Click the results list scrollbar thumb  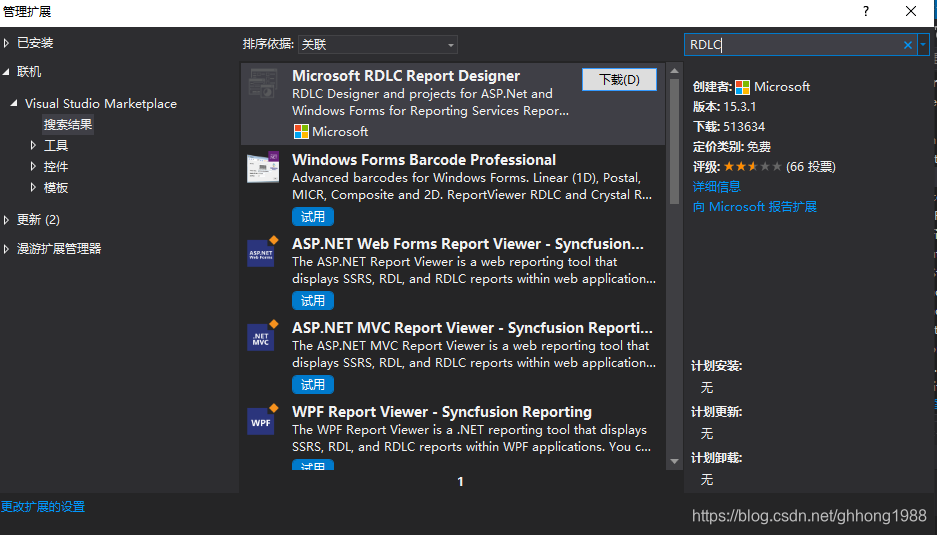(675, 141)
